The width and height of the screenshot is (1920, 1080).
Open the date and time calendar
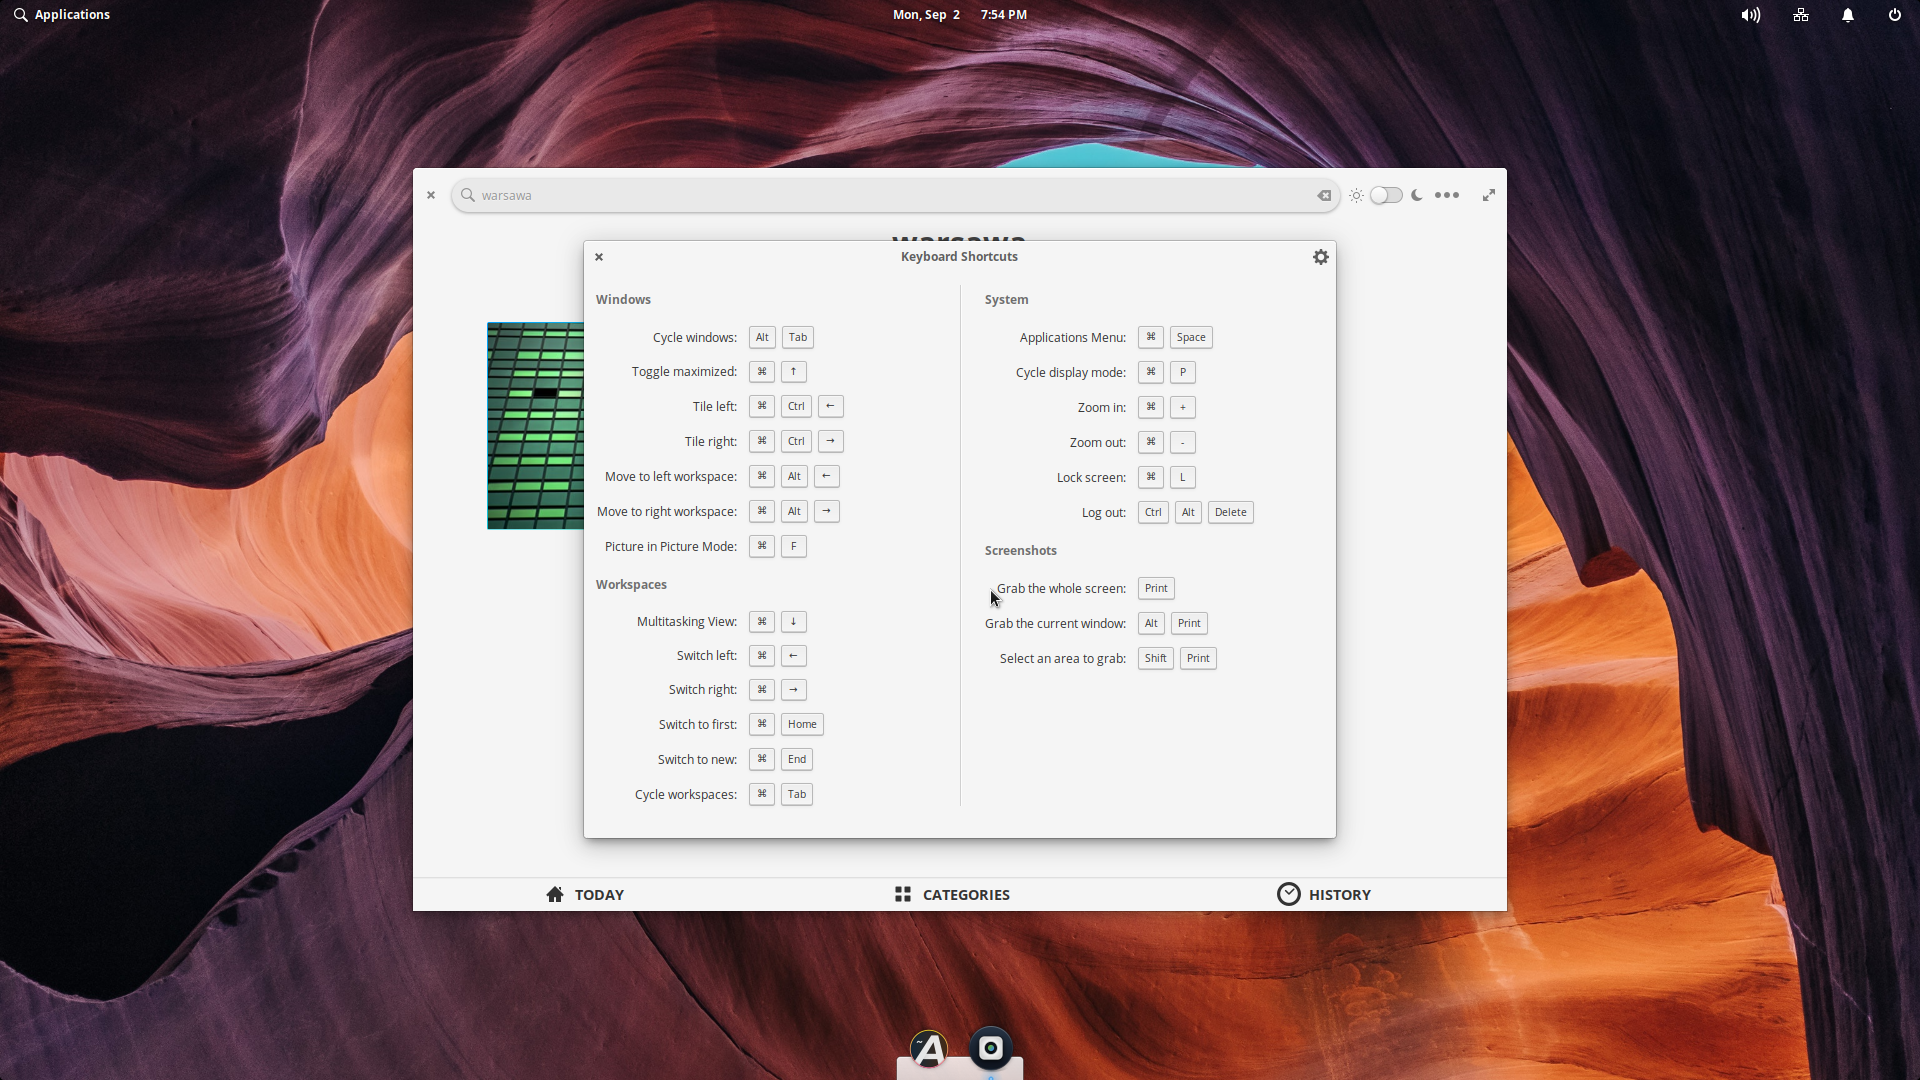[x=959, y=15]
